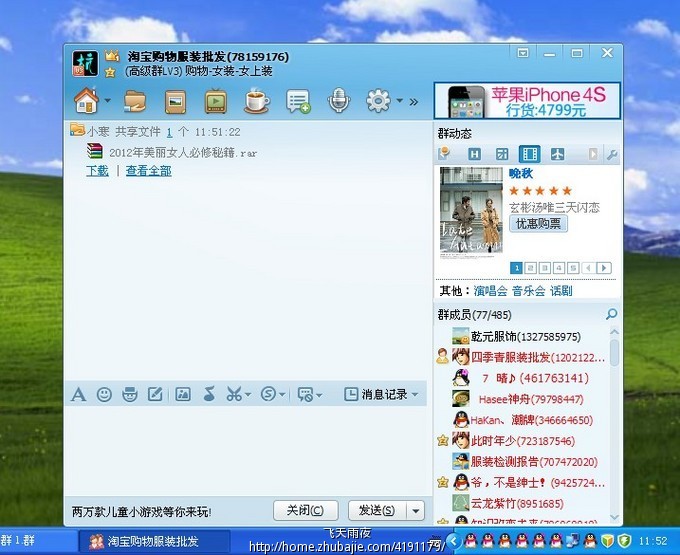Click the chat-with-plus discussion icon

coord(298,101)
